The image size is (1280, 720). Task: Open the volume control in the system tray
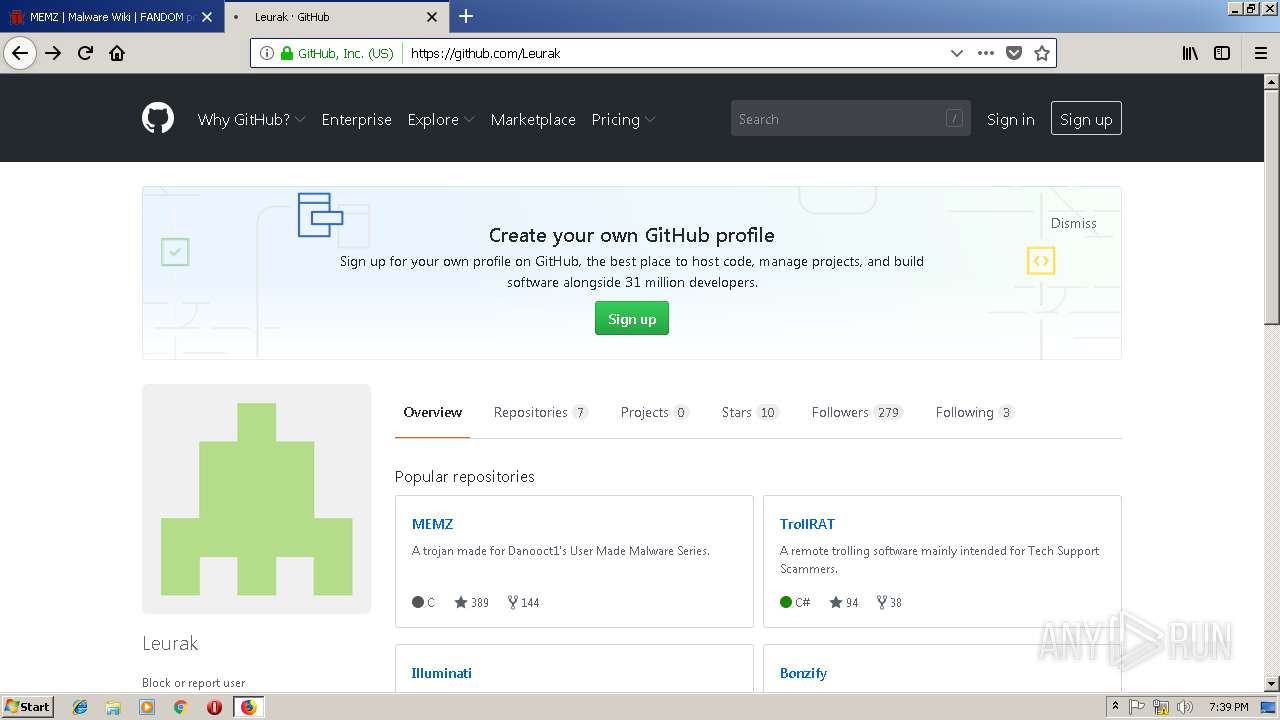tap(1184, 707)
